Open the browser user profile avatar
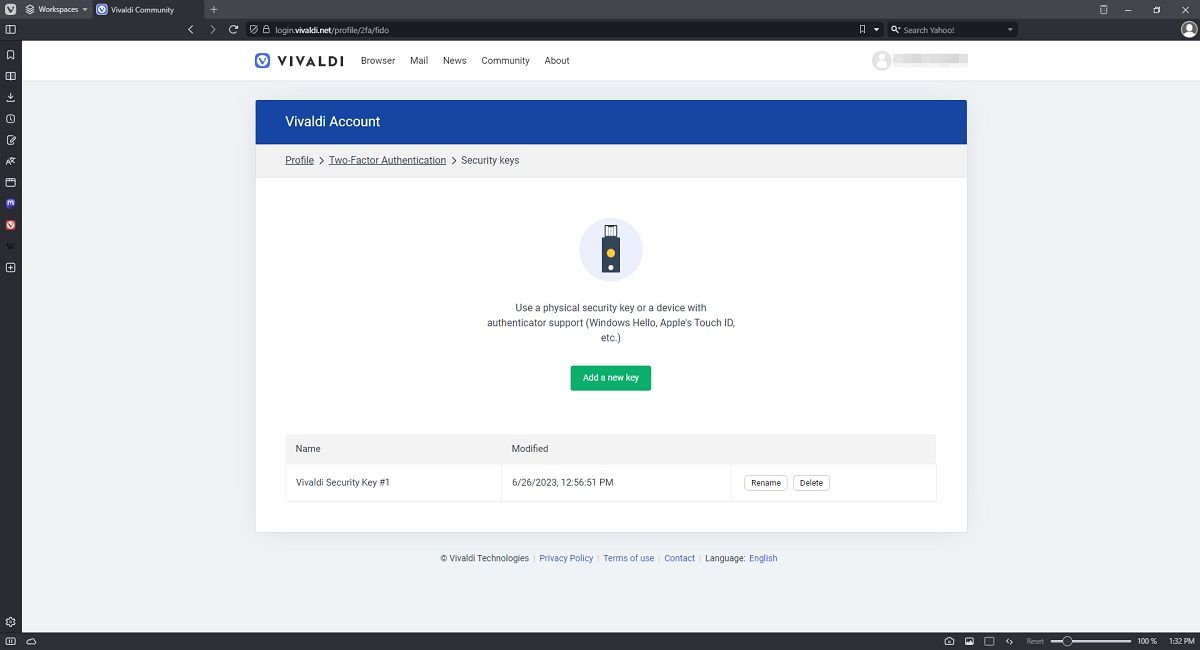Screen dimensions: 1200x650 [x=1189, y=30]
